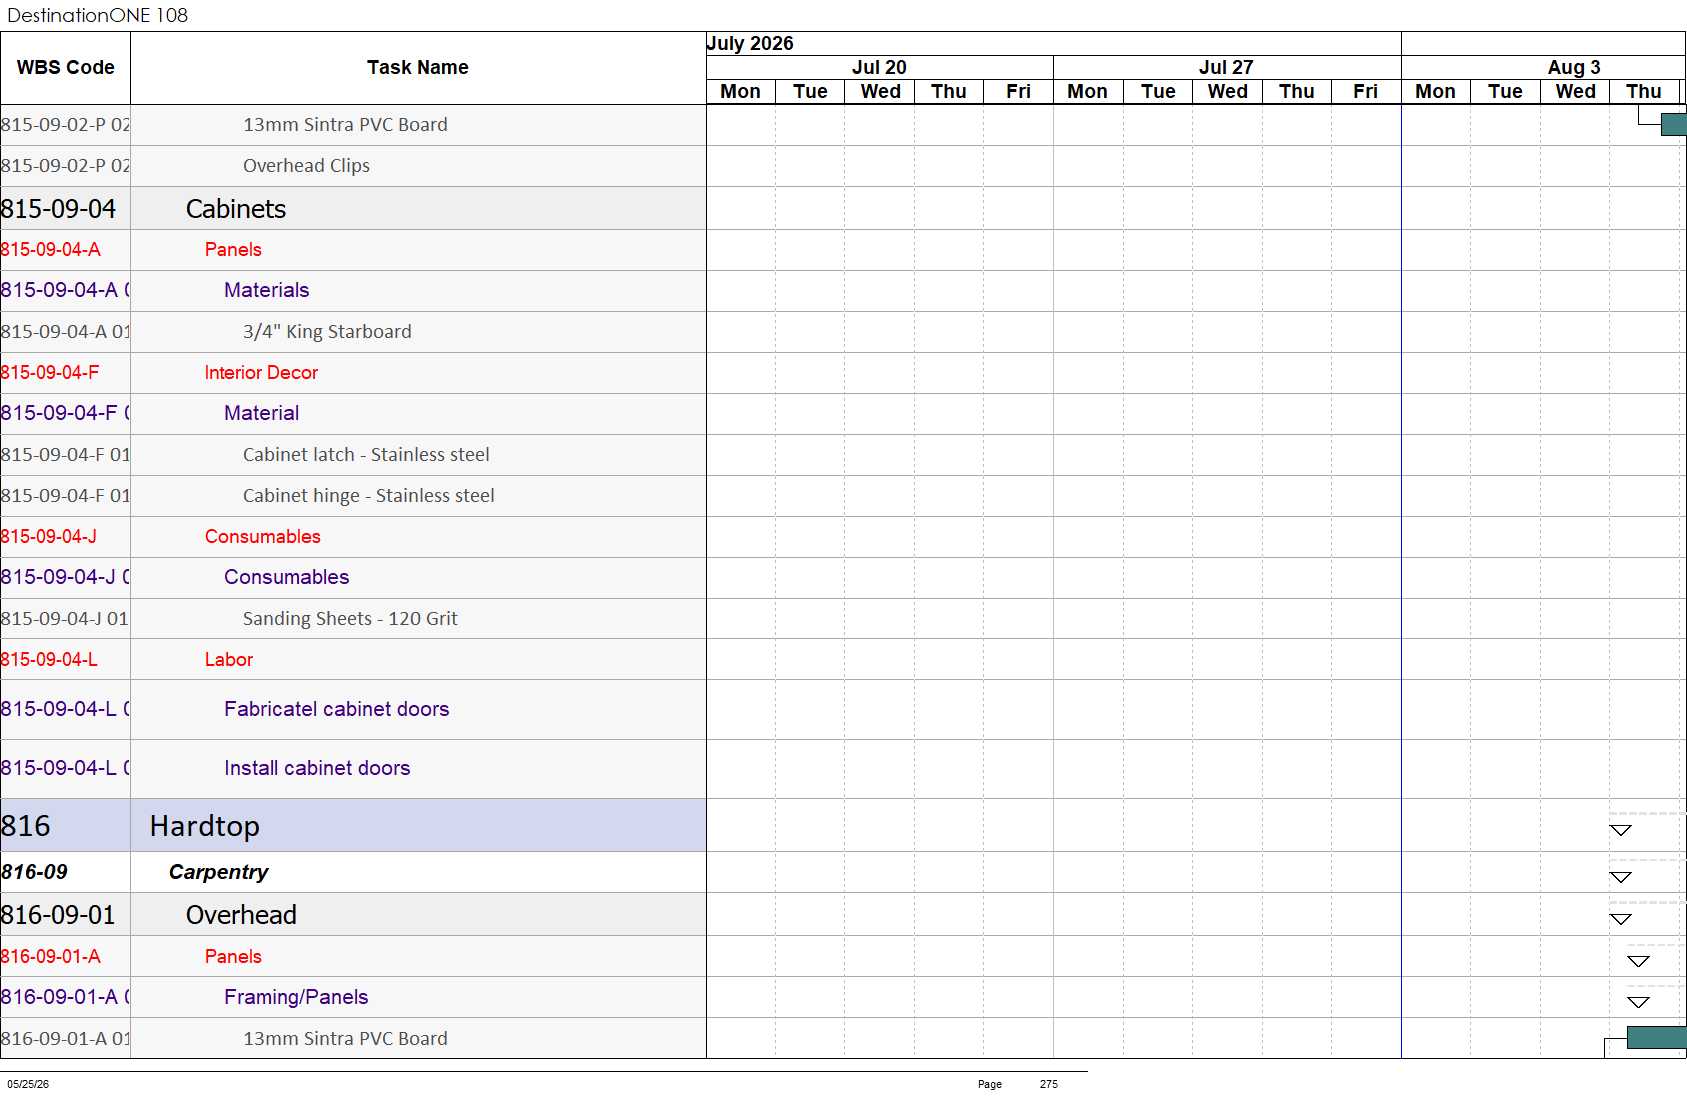Select the Labor task row

click(353, 659)
